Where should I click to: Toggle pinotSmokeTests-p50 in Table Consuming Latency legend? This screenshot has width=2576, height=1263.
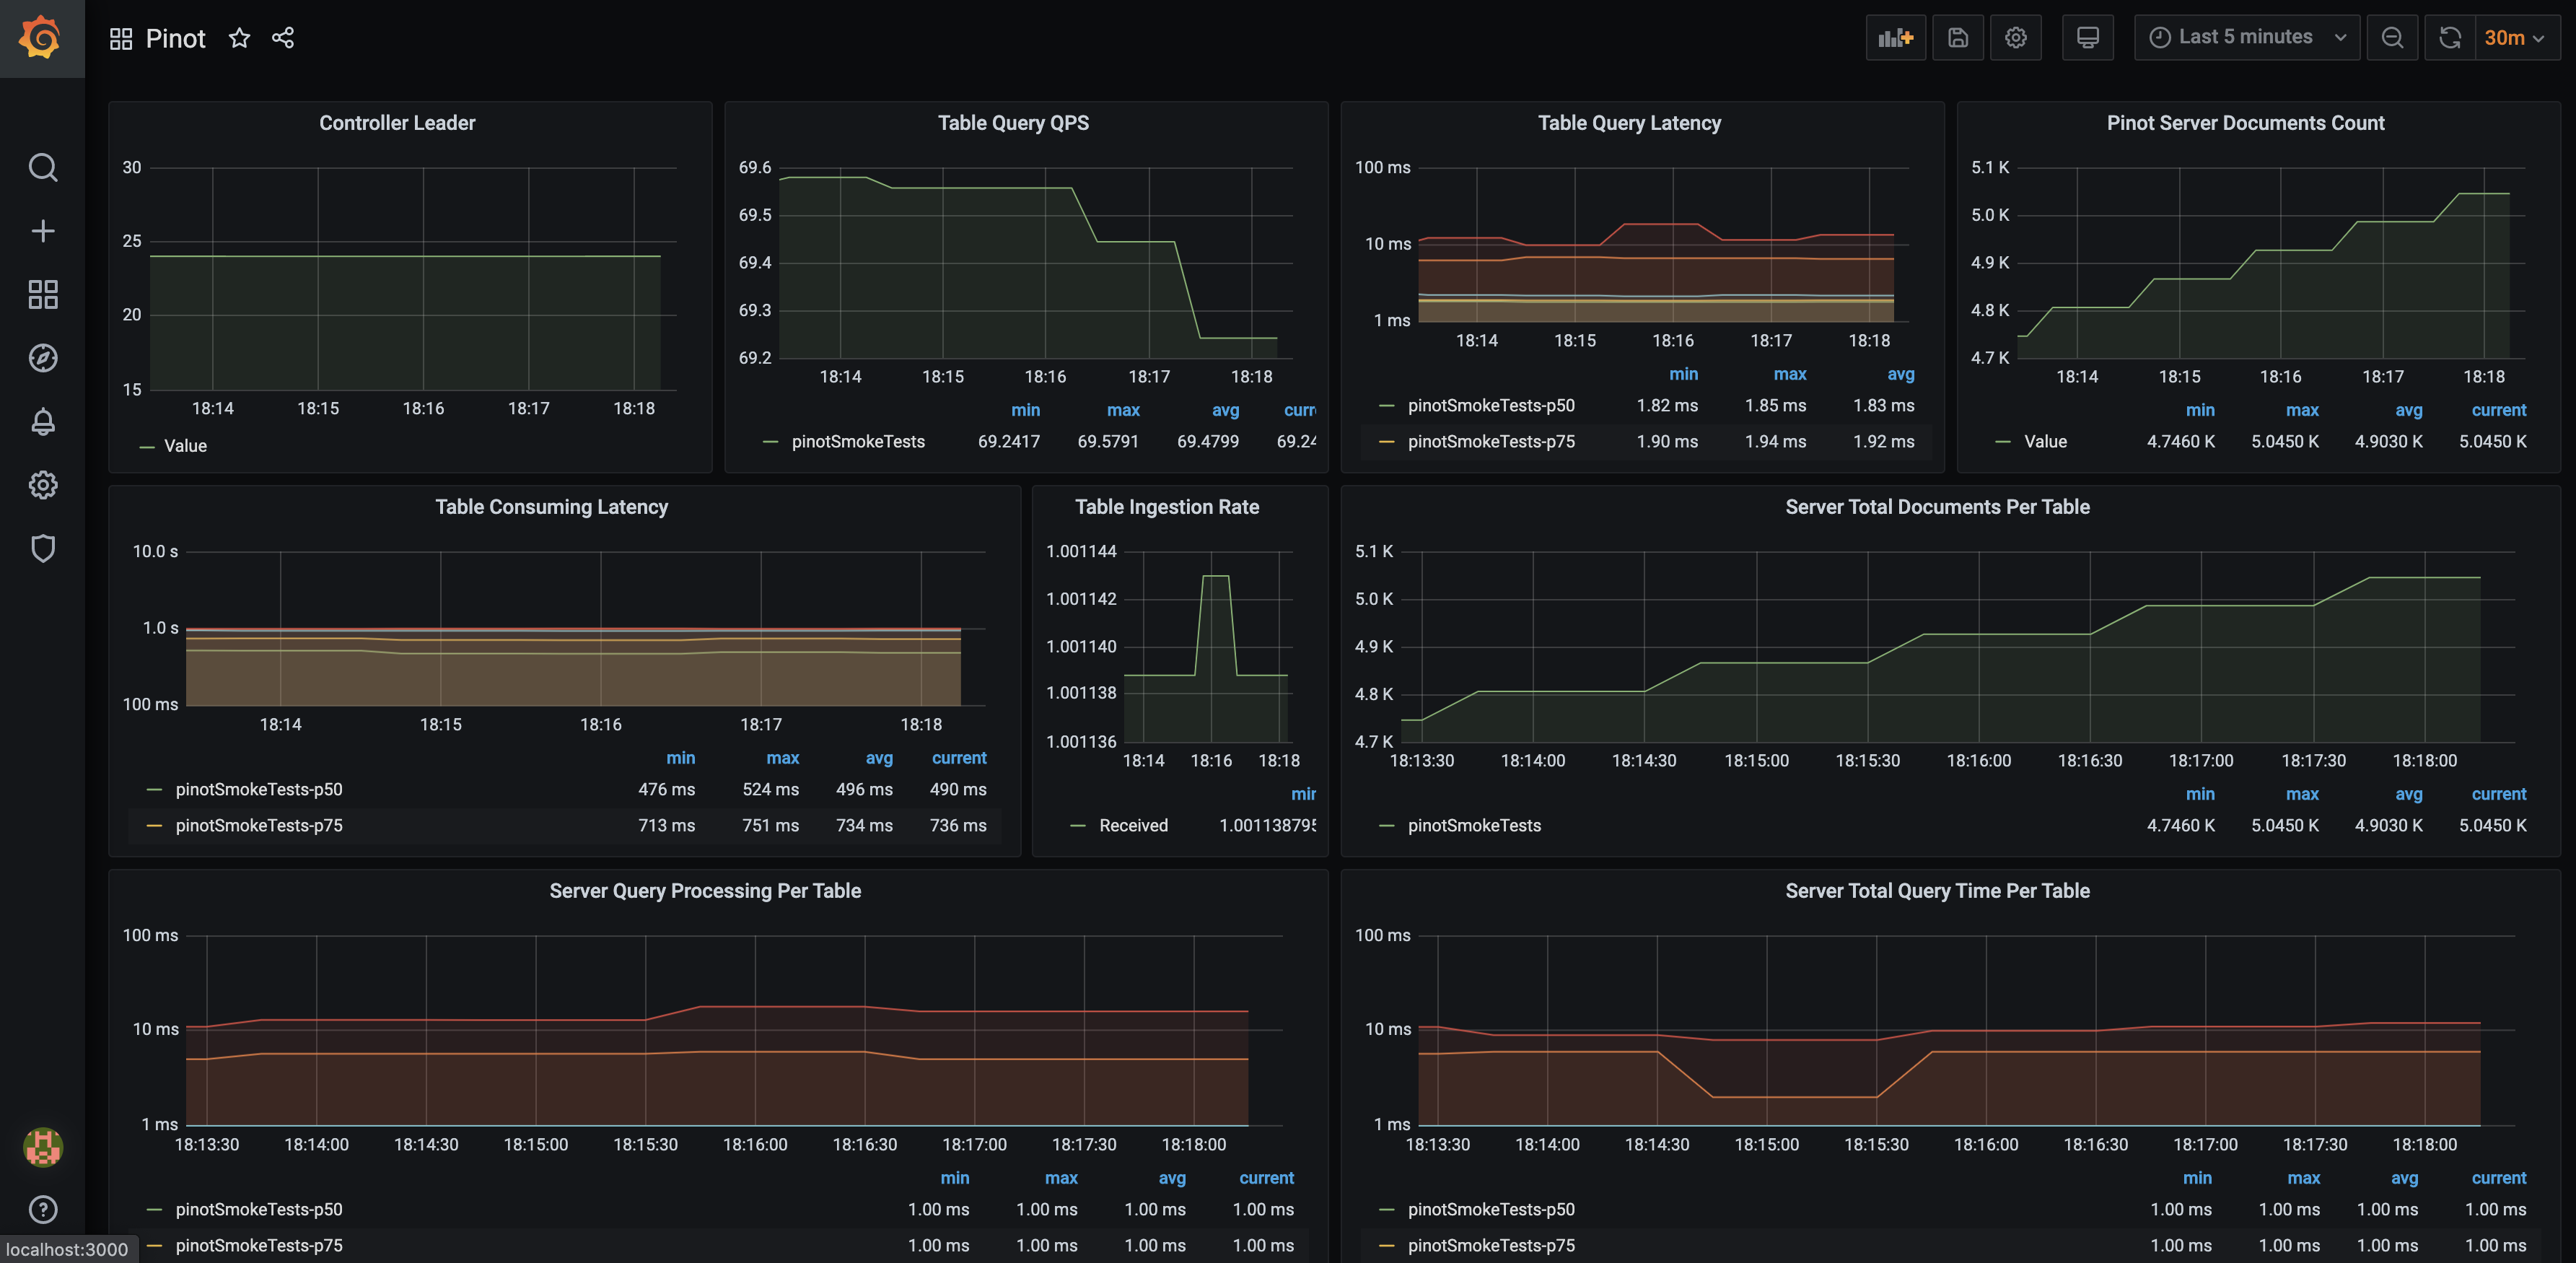(259, 790)
